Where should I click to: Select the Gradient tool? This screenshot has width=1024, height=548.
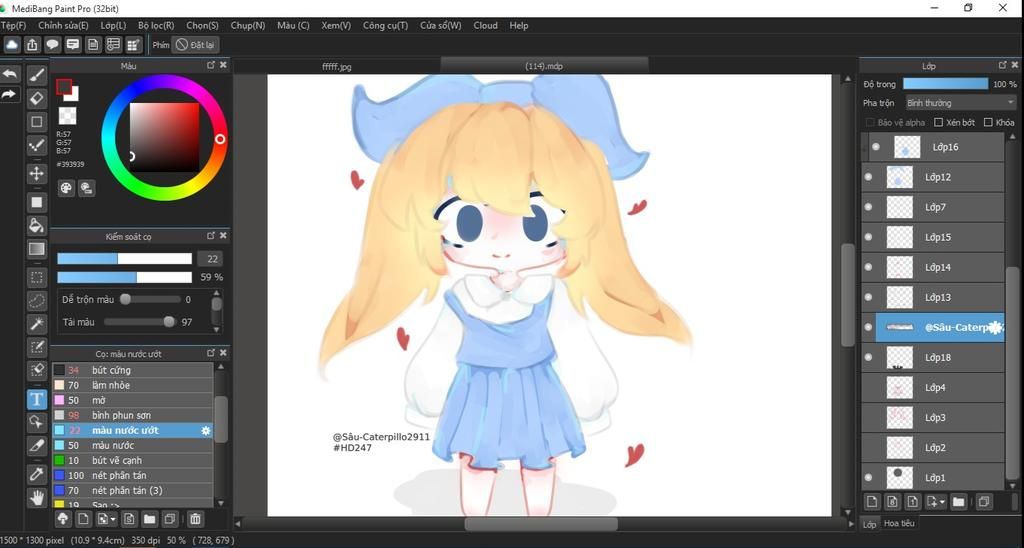37,249
